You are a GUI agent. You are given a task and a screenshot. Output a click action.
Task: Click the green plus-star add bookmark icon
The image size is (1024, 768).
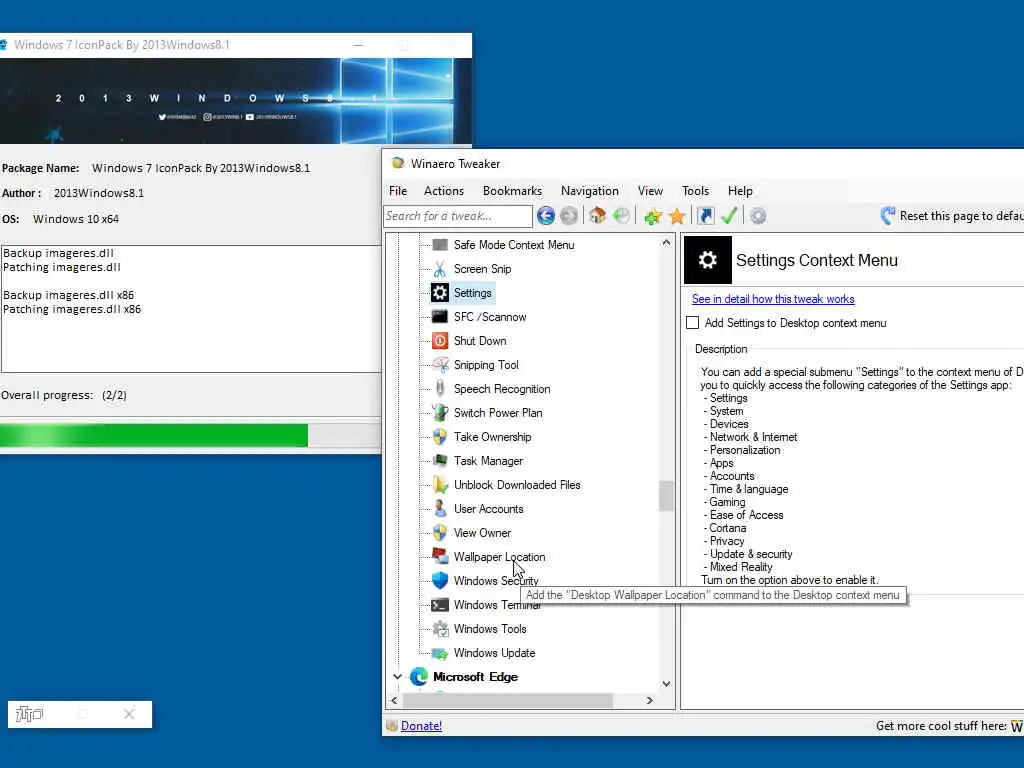pos(652,216)
